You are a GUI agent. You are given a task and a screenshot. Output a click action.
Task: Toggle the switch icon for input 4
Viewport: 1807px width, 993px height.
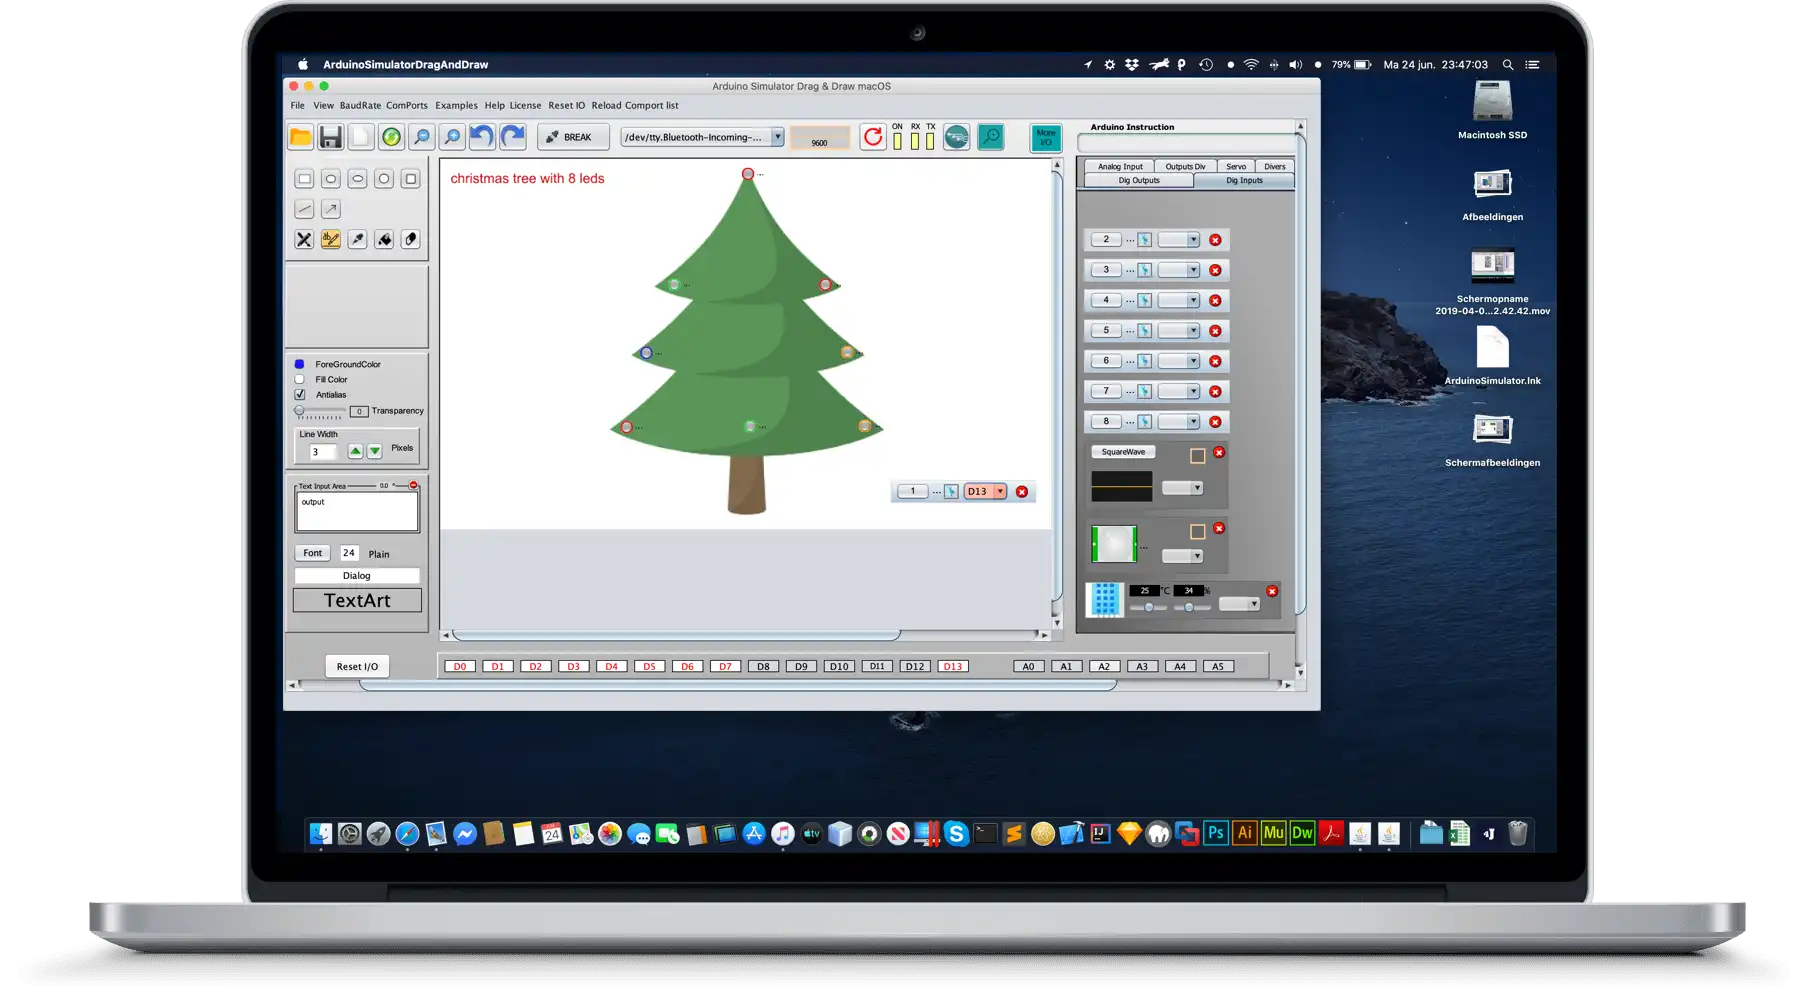(x=1145, y=300)
